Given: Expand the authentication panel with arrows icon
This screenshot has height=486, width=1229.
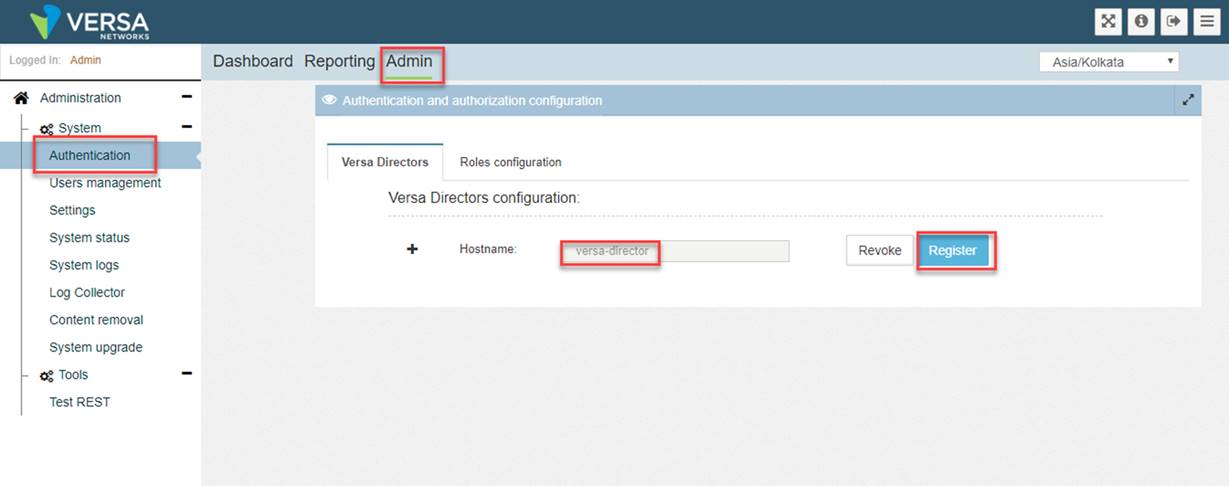Looking at the screenshot, I should [1188, 100].
